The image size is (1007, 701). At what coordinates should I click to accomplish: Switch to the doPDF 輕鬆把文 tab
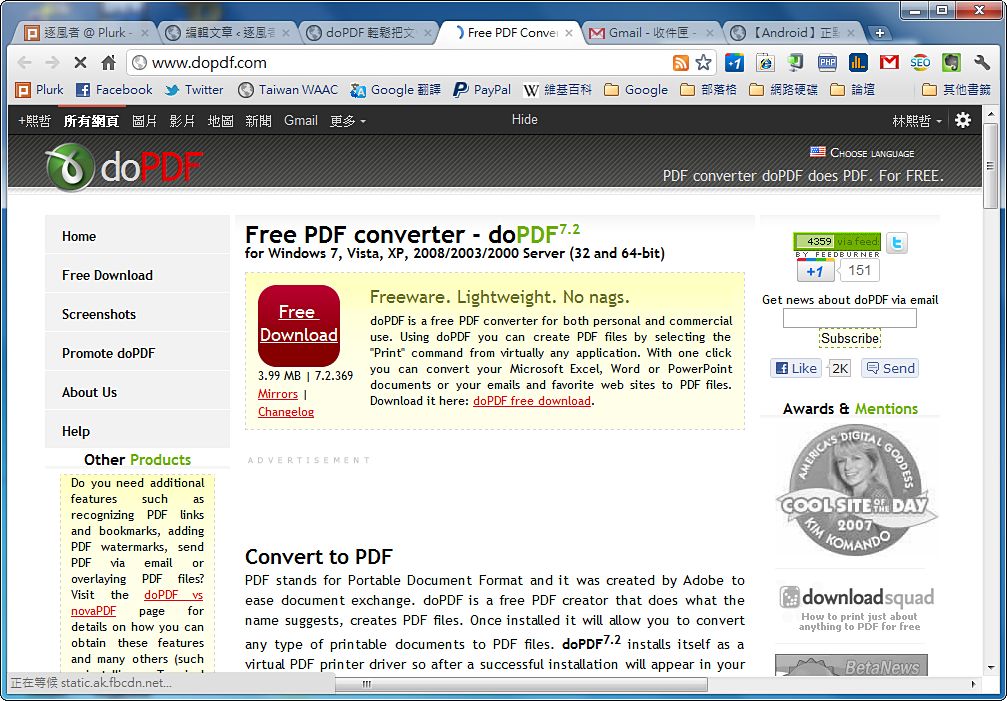click(x=367, y=33)
